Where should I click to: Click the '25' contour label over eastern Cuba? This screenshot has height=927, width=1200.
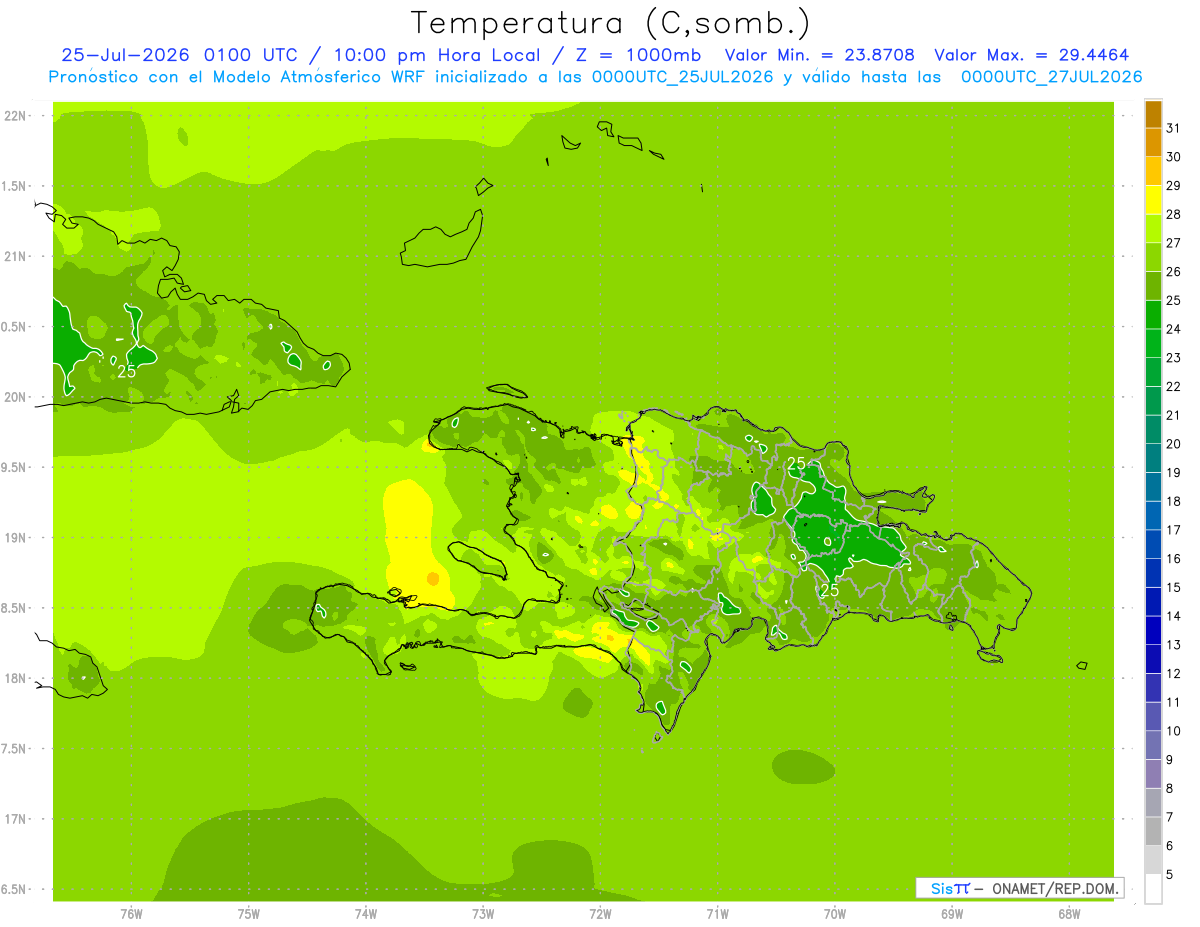click(x=127, y=371)
